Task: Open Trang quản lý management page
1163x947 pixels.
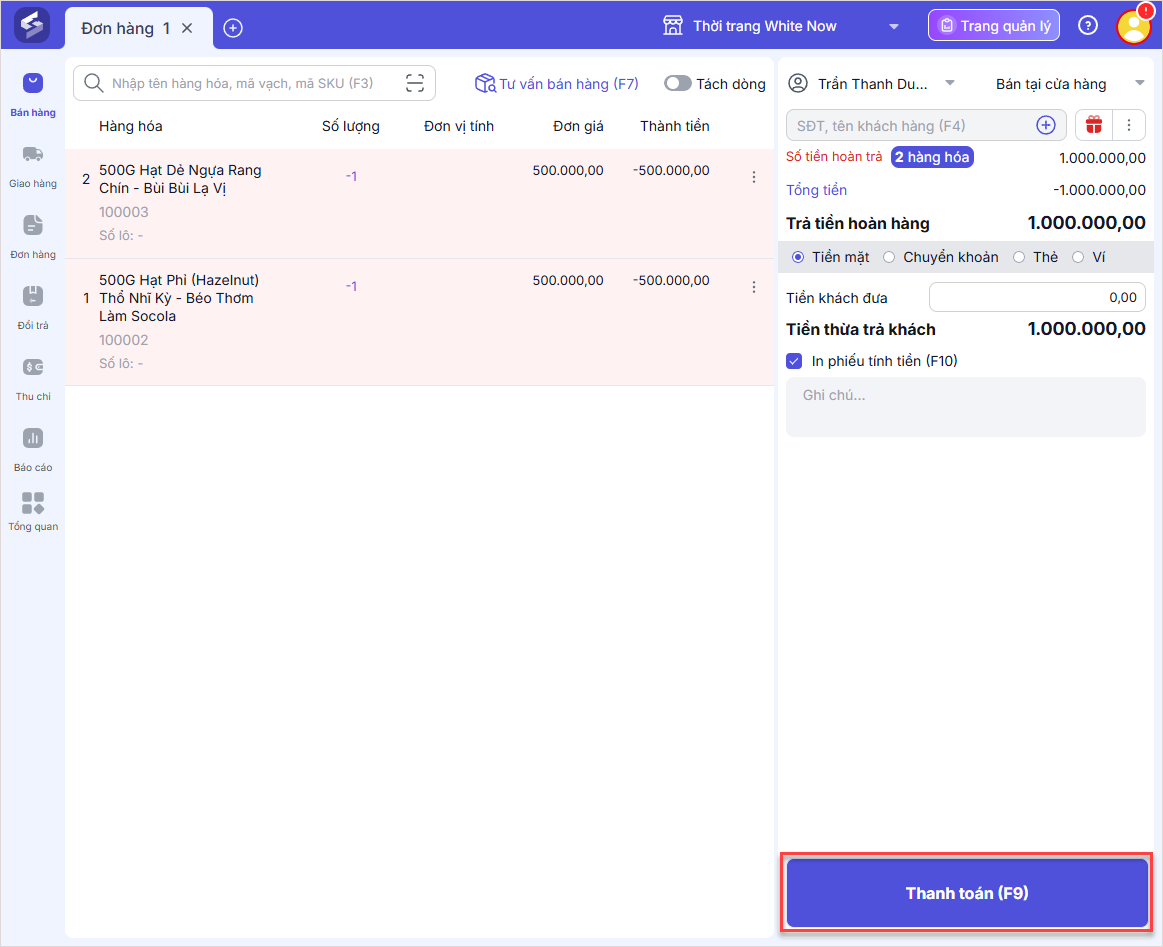Action: pyautogui.click(x=993, y=26)
